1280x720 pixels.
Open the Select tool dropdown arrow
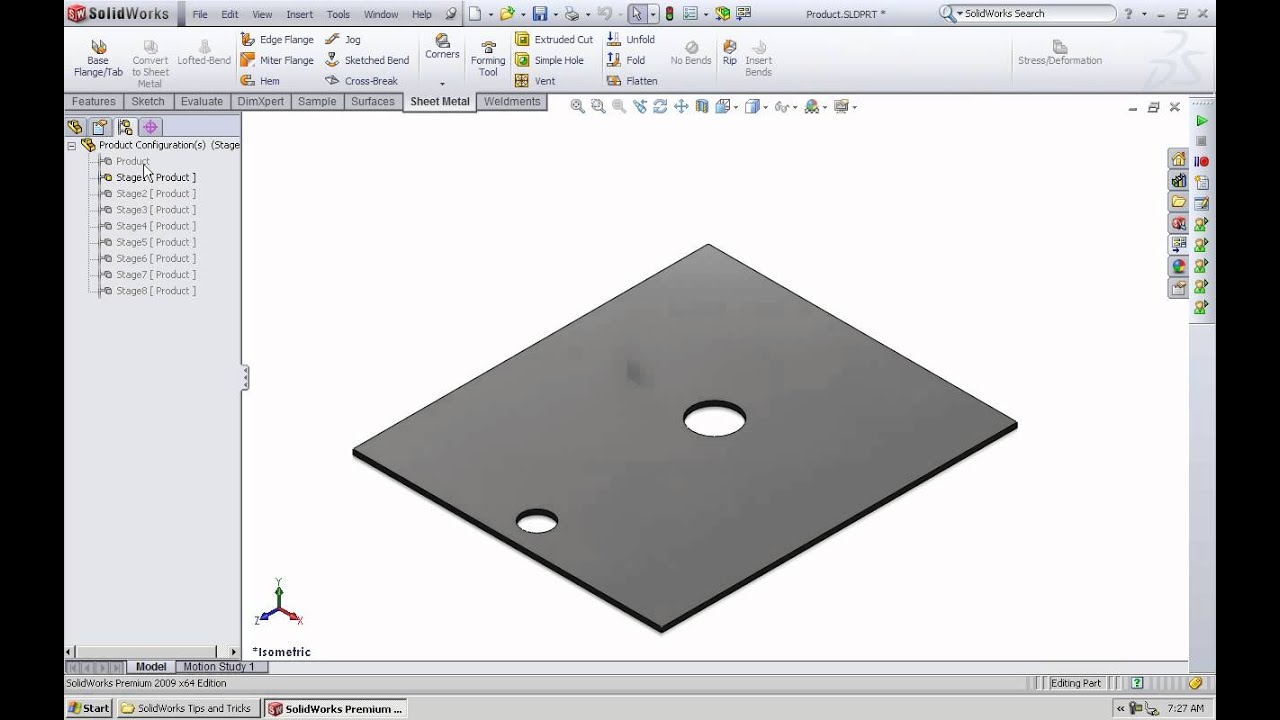point(653,15)
